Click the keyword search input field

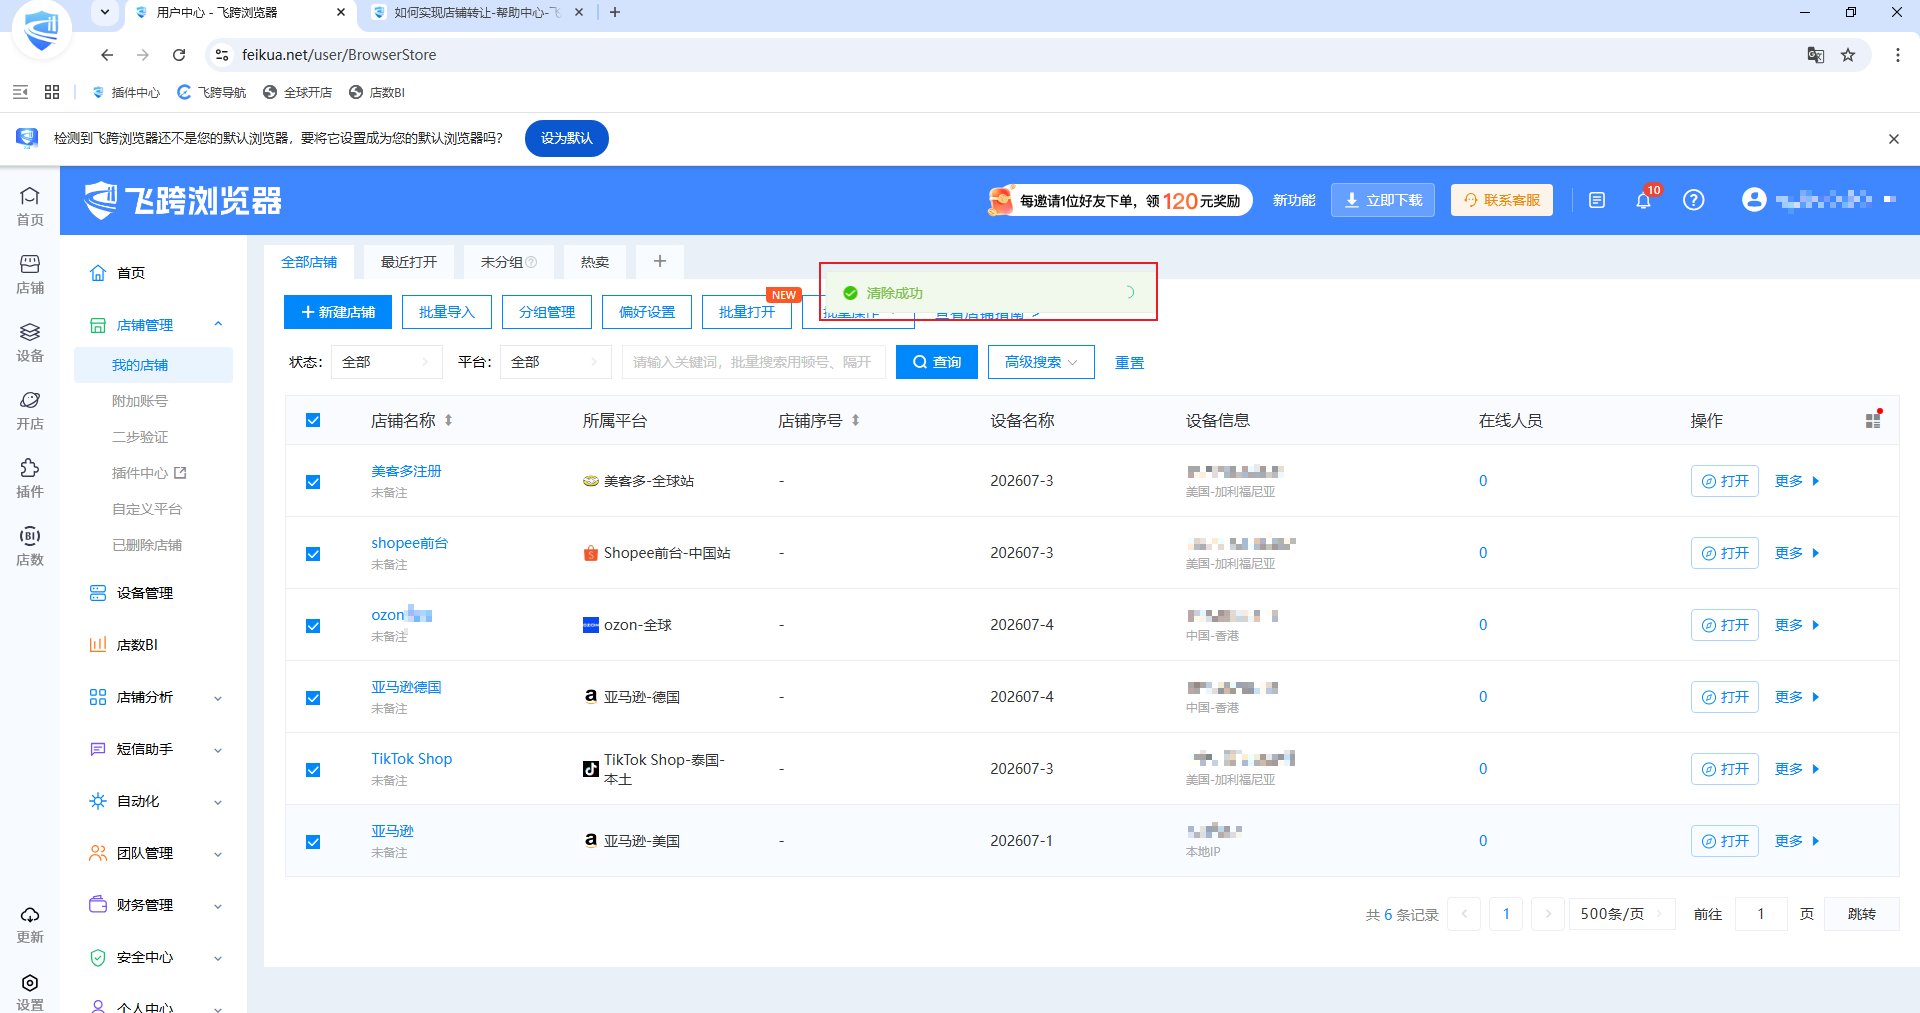point(753,362)
